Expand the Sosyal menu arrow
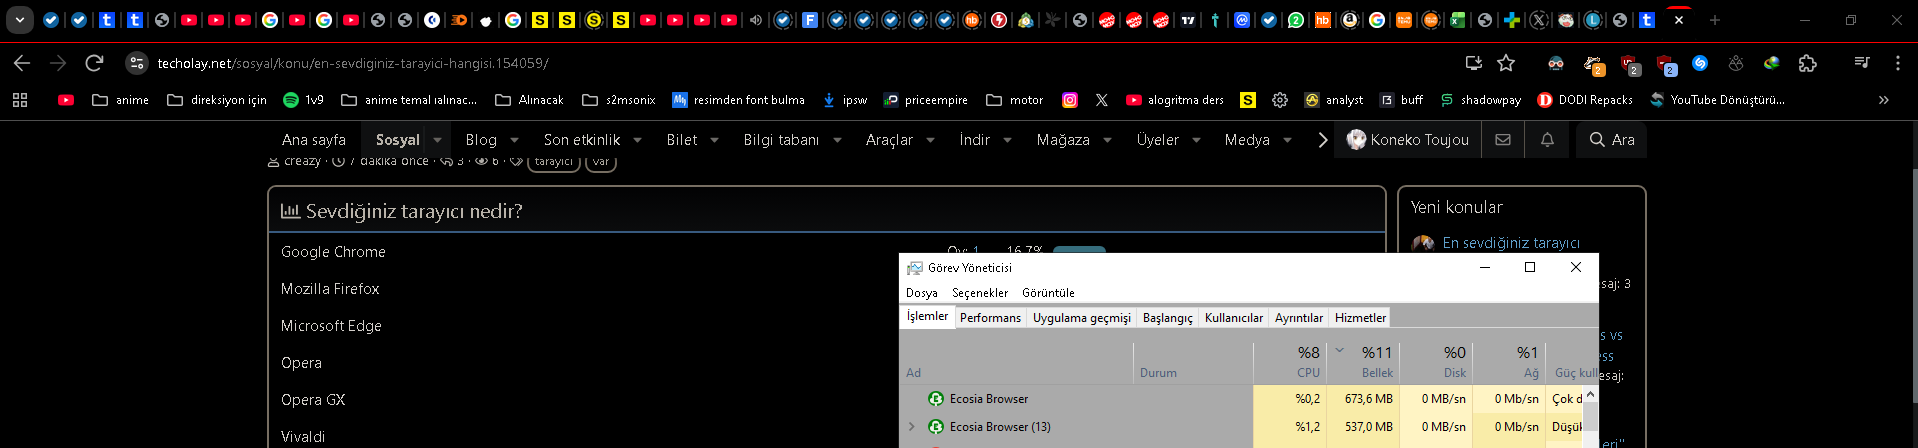This screenshot has height=448, width=1918. (x=438, y=140)
